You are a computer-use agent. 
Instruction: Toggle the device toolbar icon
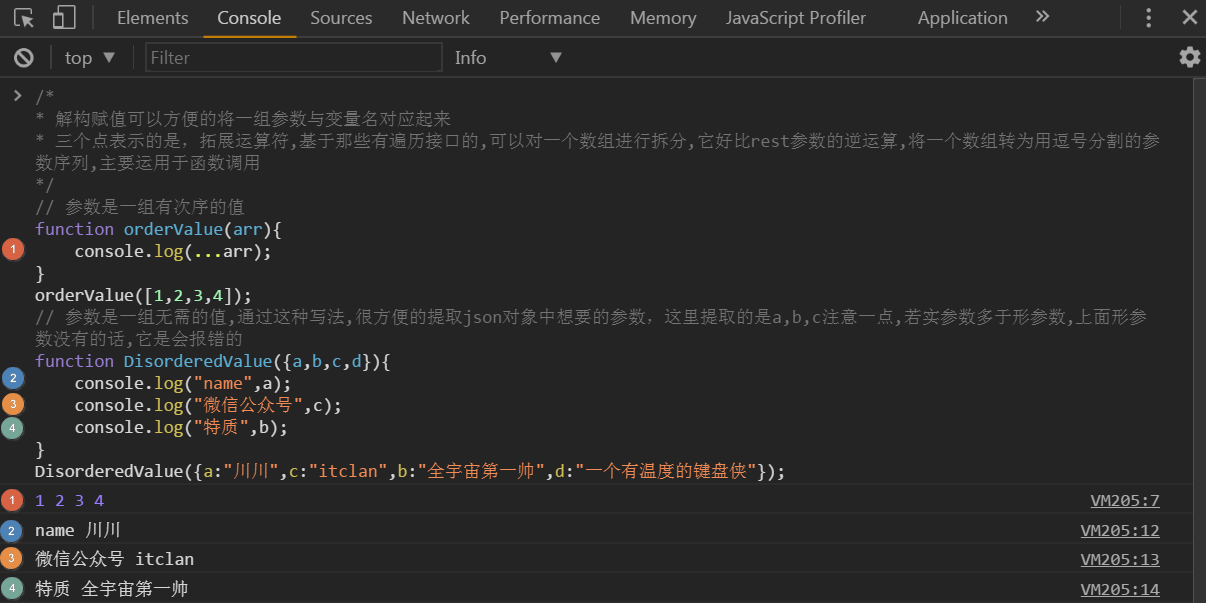click(x=64, y=18)
